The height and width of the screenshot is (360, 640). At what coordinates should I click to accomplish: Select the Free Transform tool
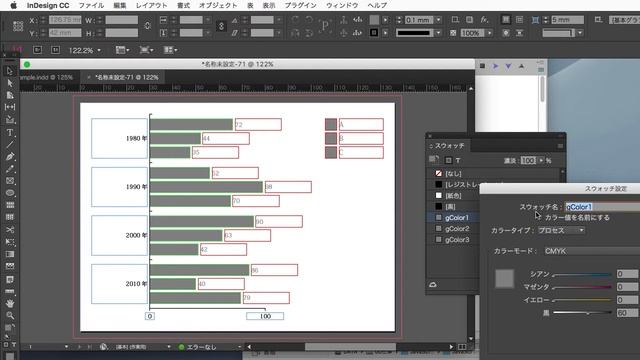pyautogui.click(x=10, y=242)
